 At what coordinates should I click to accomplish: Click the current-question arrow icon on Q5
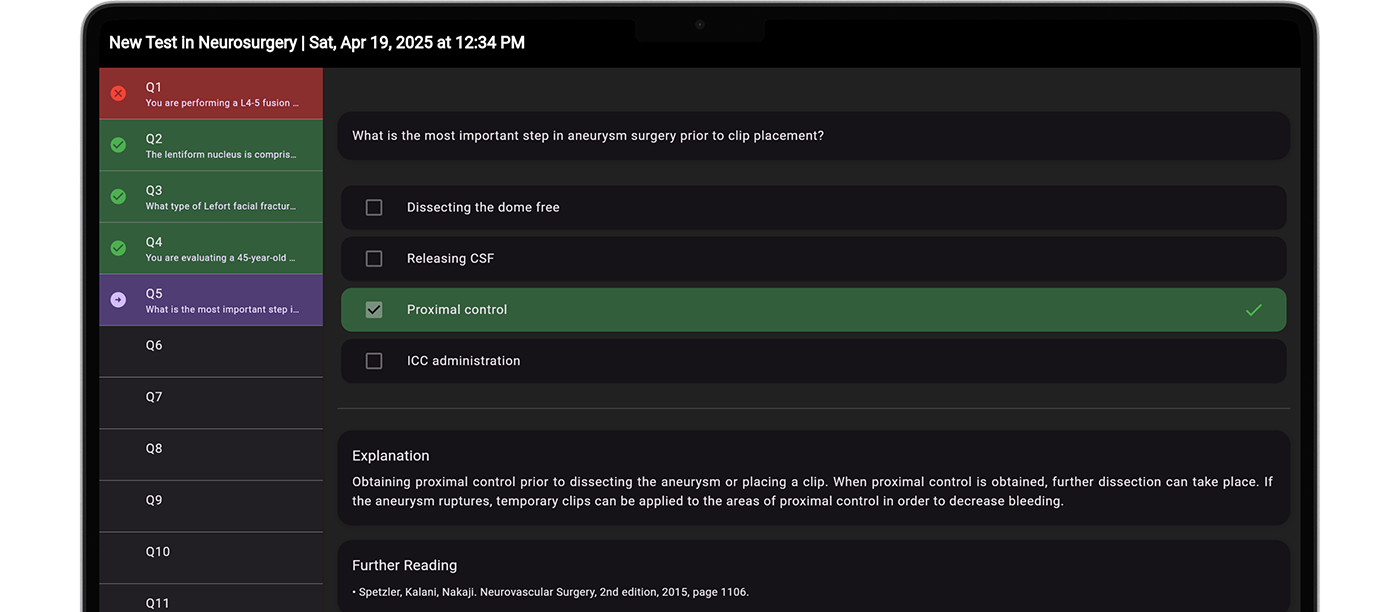click(x=118, y=300)
